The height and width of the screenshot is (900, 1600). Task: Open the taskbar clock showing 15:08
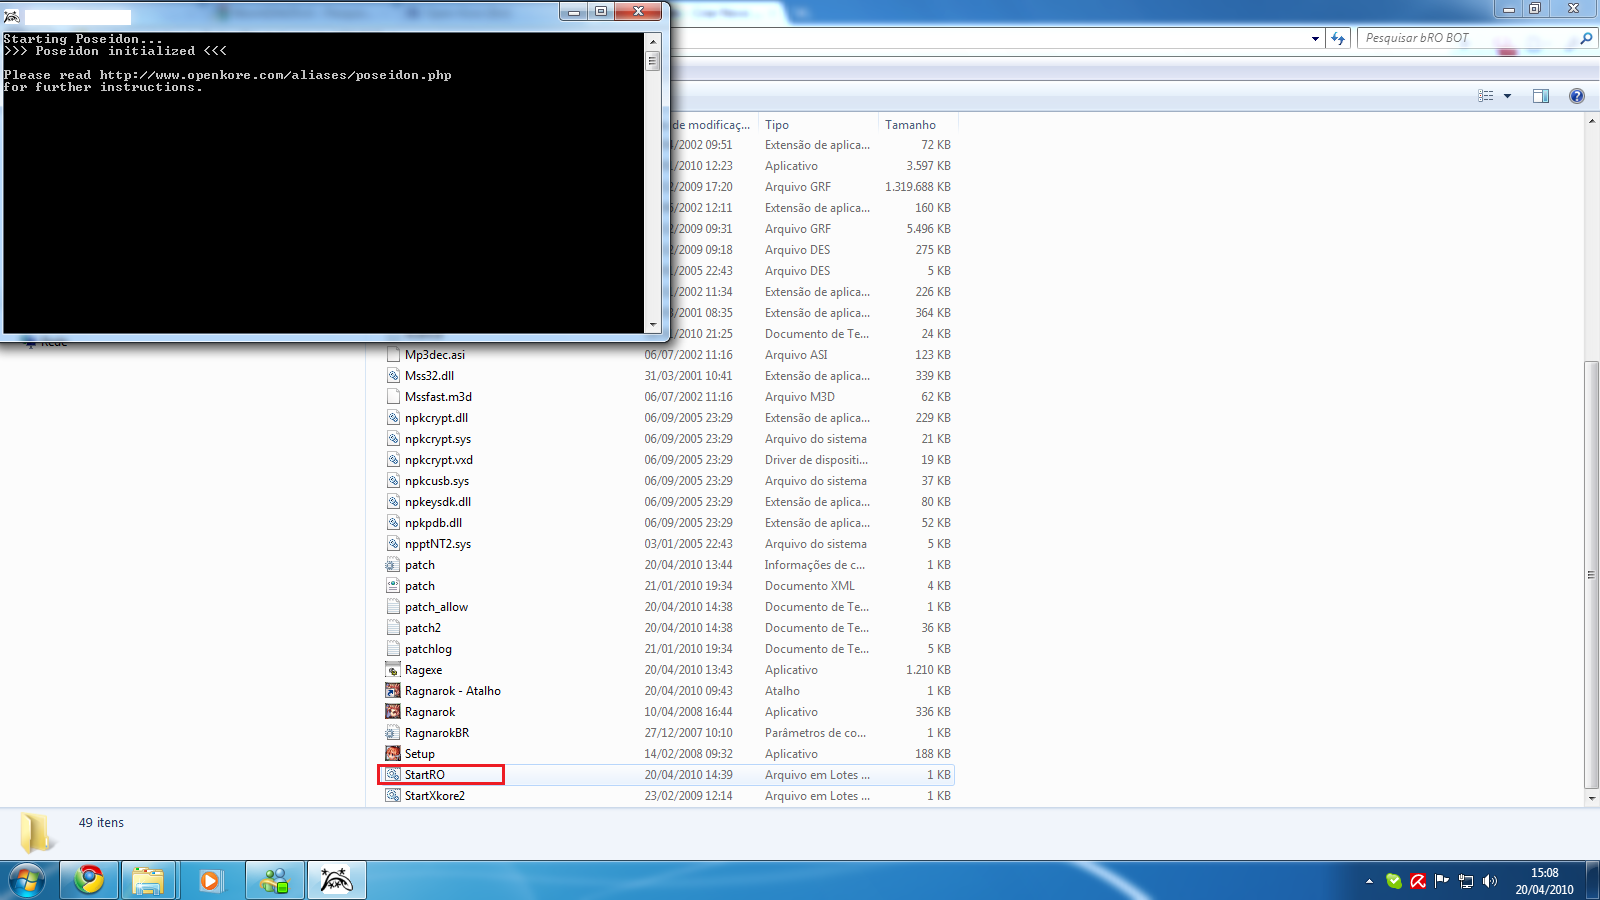click(x=1544, y=881)
